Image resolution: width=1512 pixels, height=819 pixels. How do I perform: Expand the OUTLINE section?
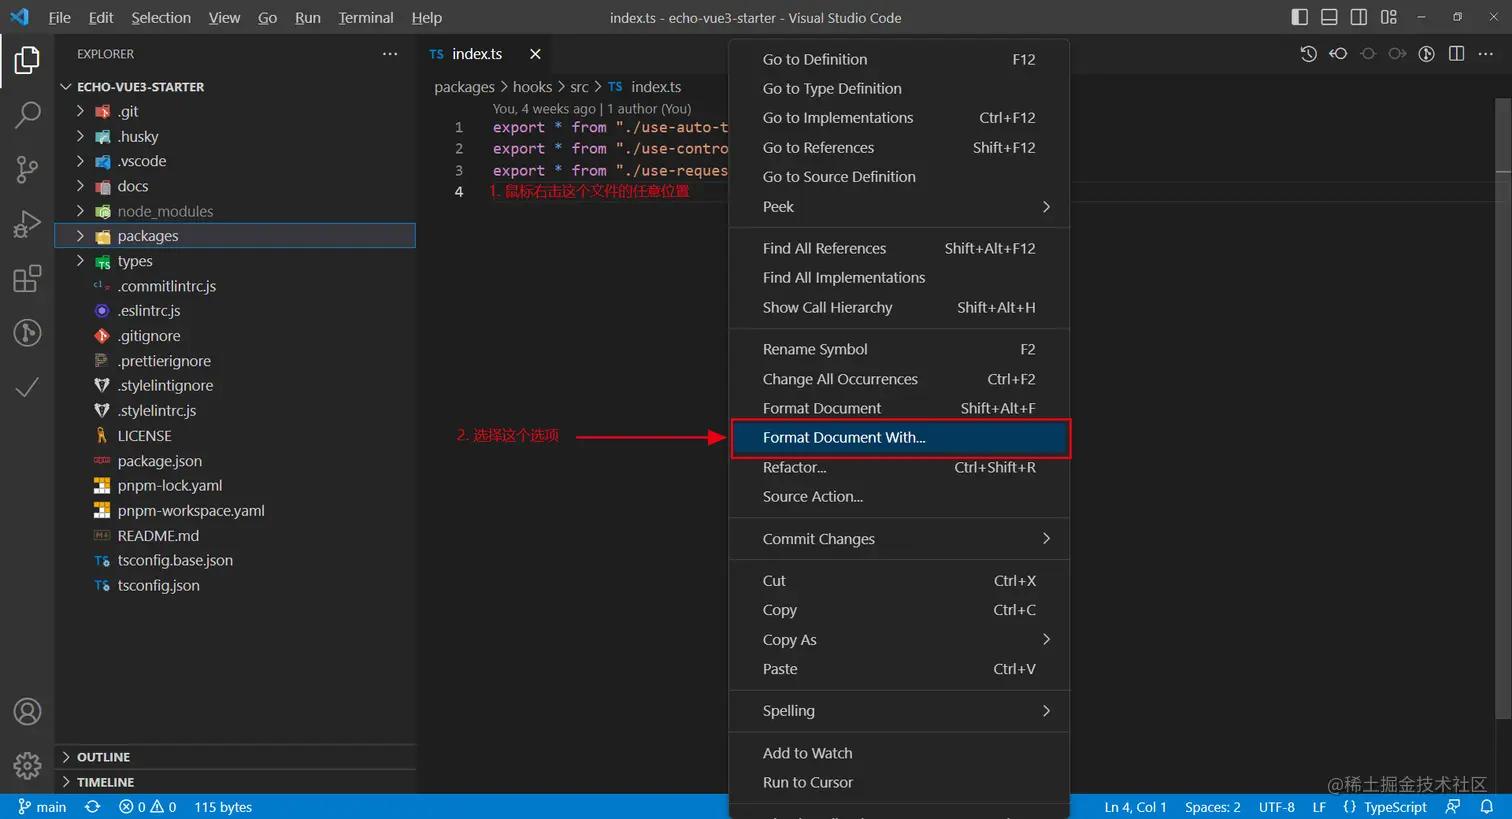234,757
